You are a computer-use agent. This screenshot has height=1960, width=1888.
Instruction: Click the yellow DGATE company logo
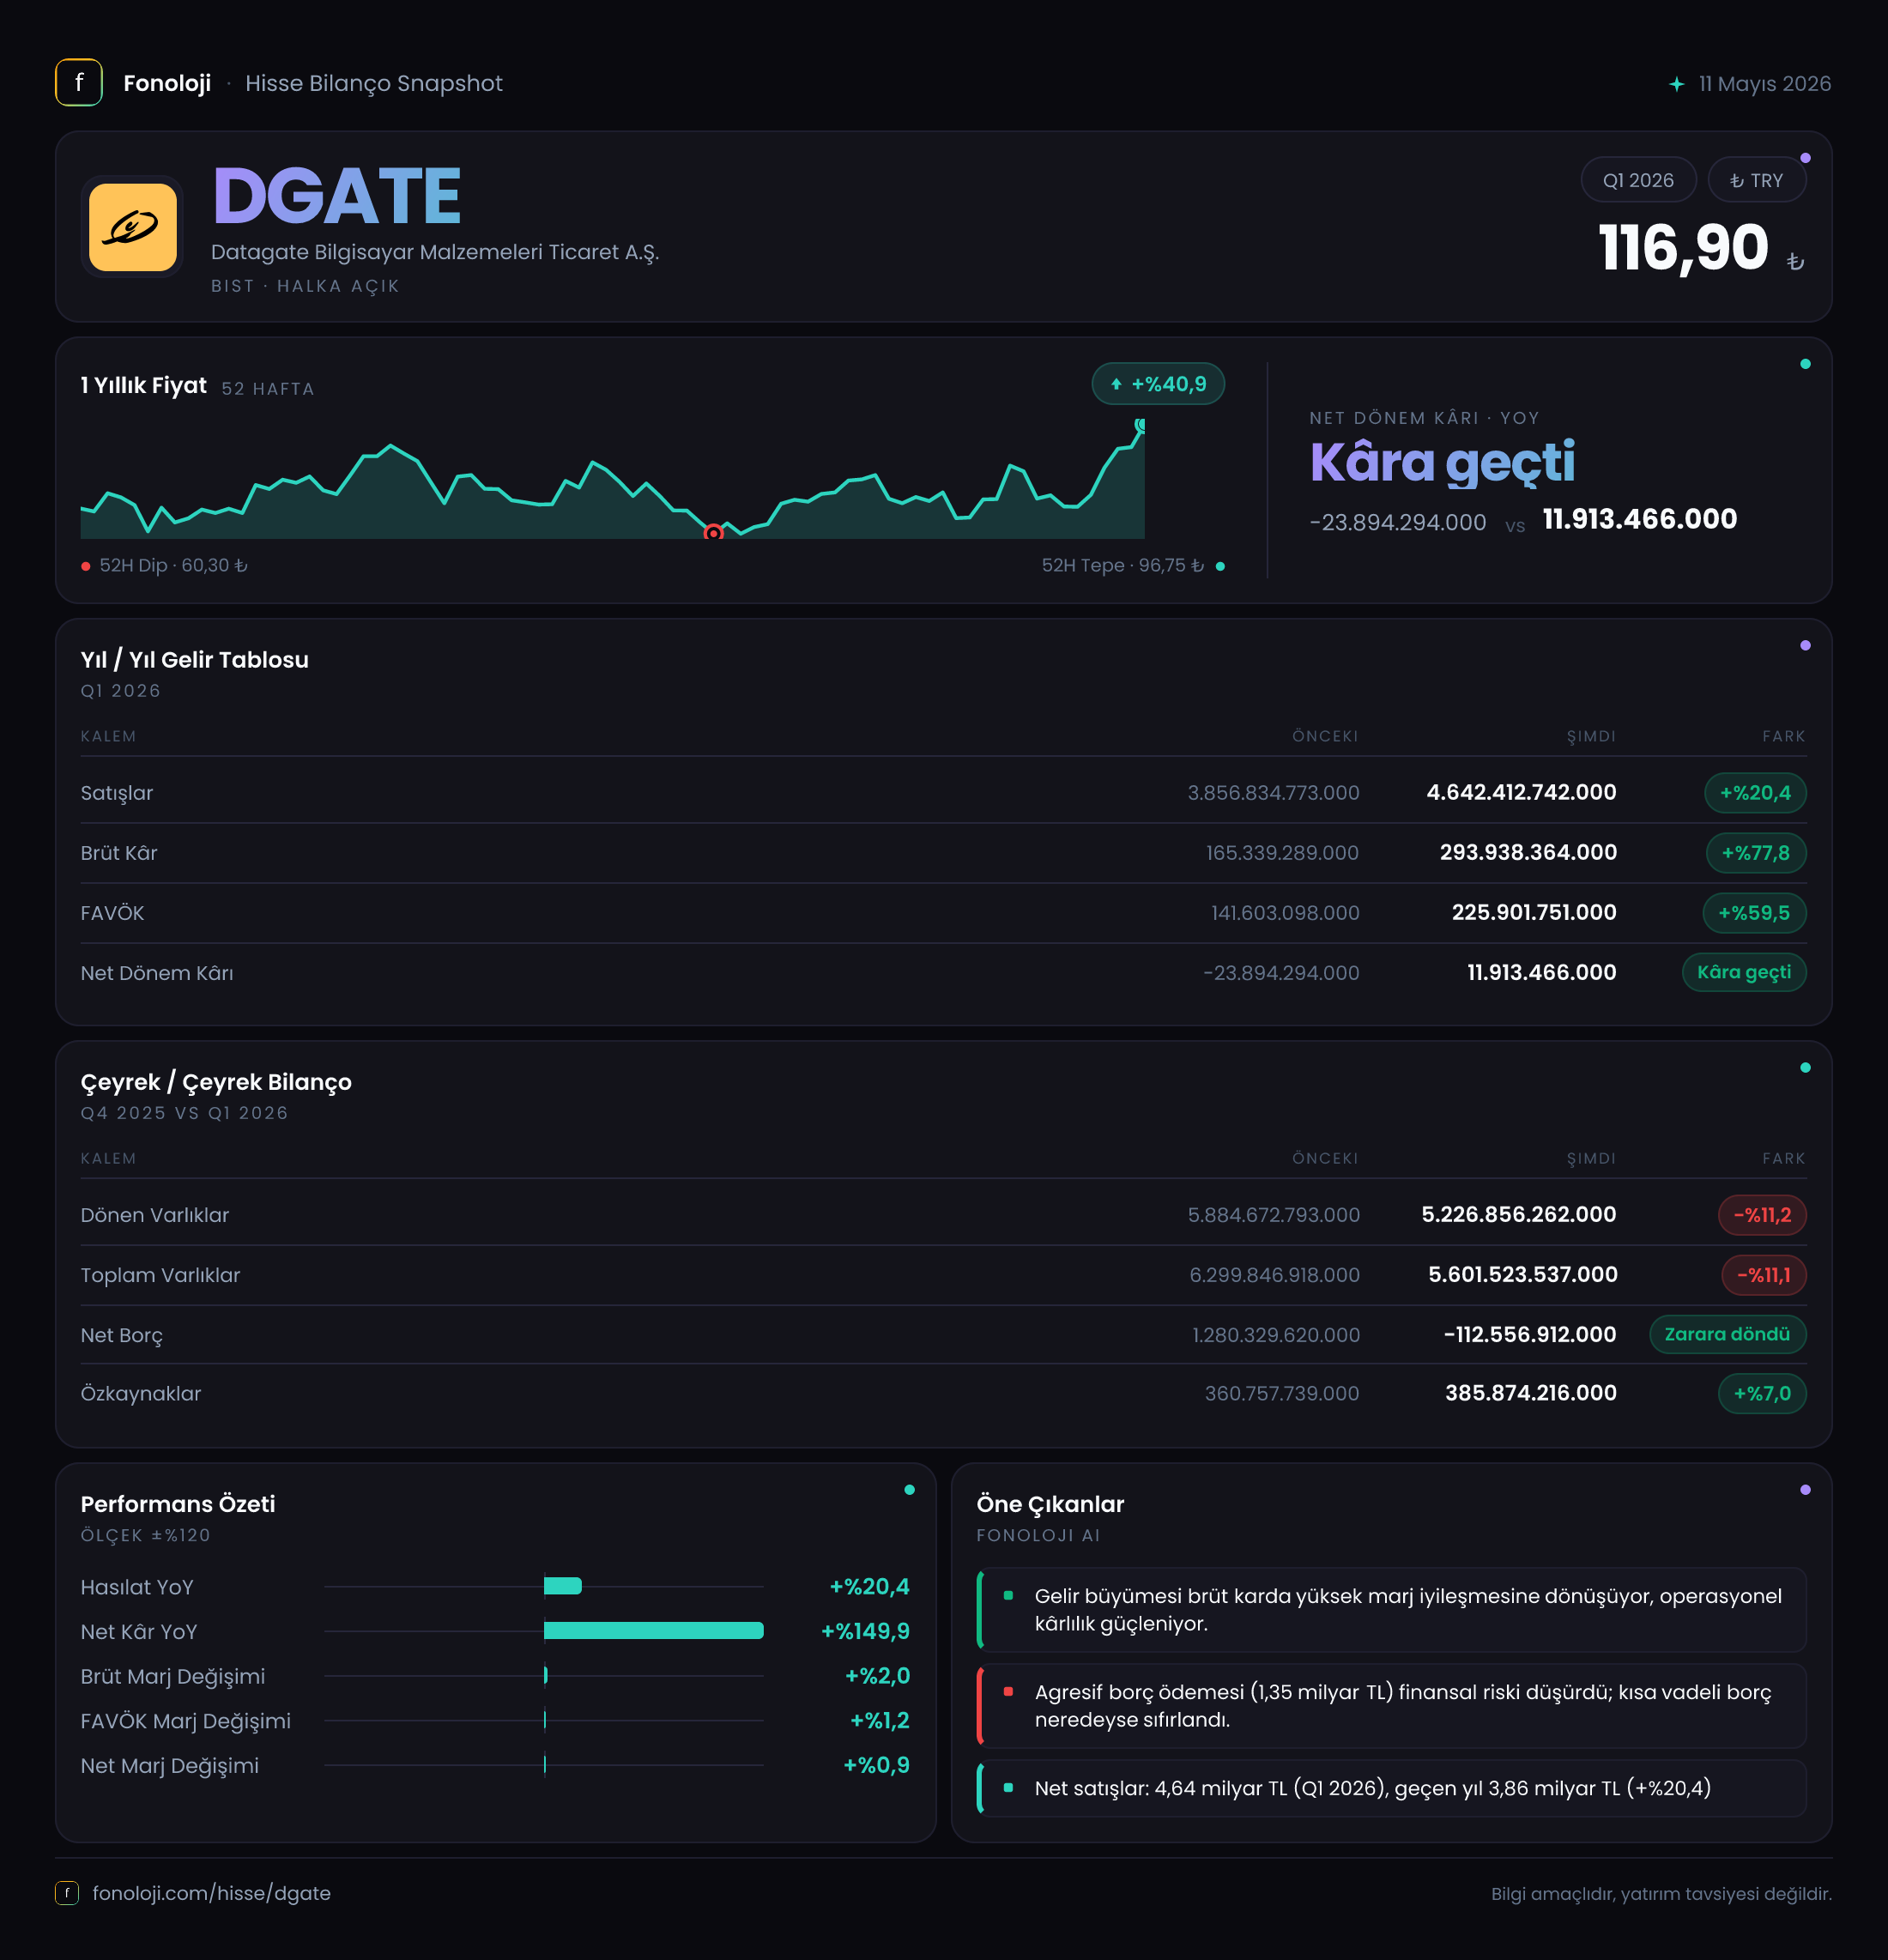point(133,227)
